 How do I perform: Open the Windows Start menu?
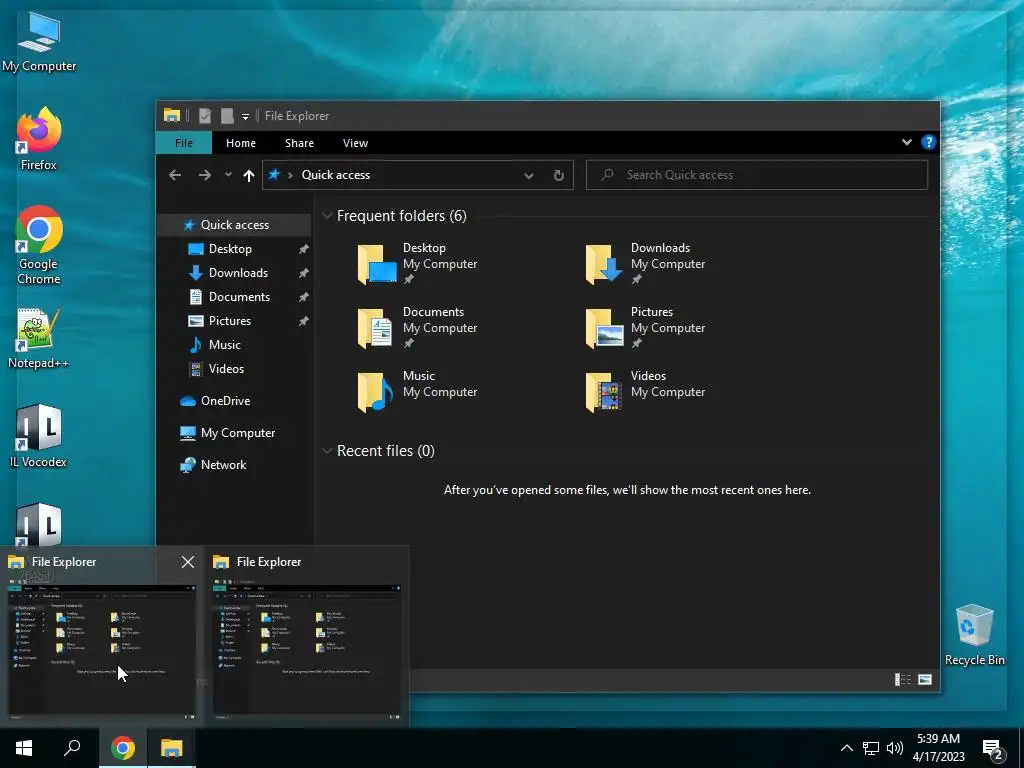pos(24,748)
